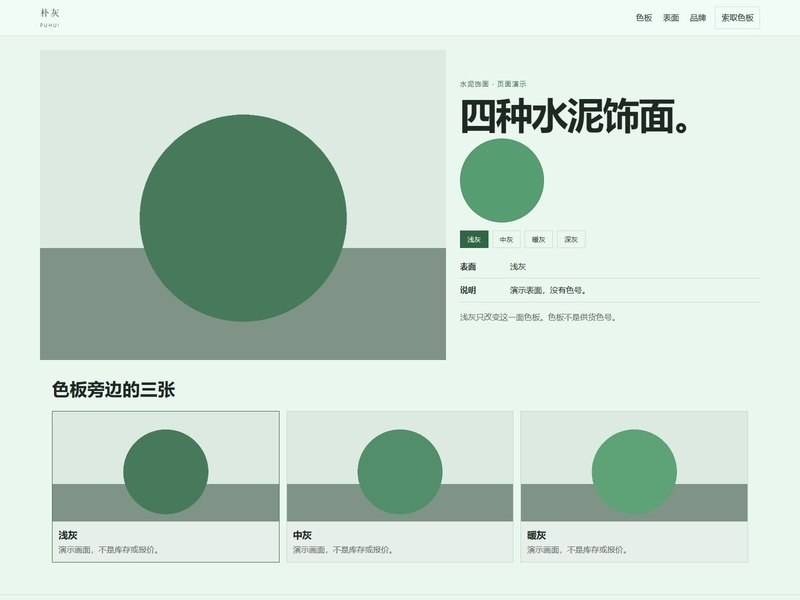Open the 朴灰 PUHUI brand logo
This screenshot has width=800, height=600.
pos(50,17)
